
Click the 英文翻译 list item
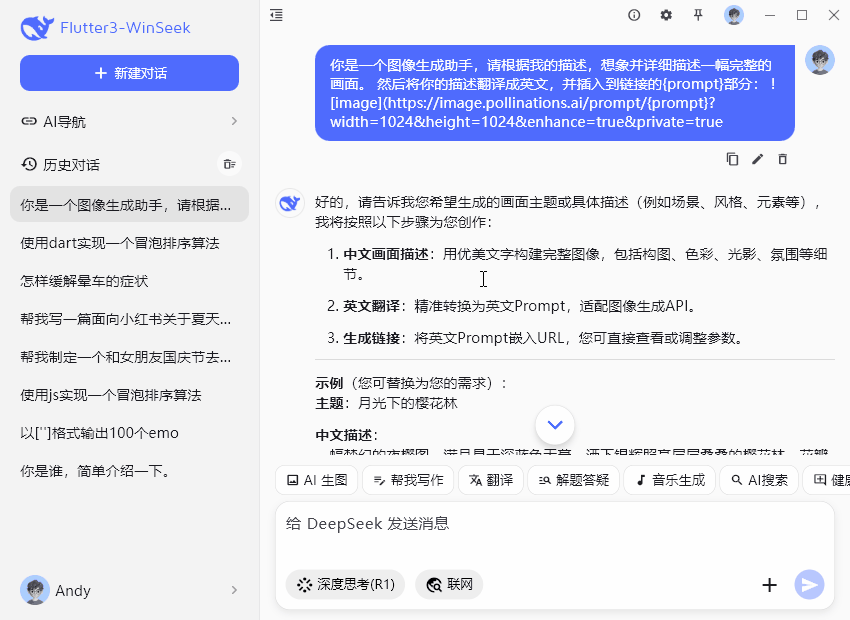(x=512, y=306)
